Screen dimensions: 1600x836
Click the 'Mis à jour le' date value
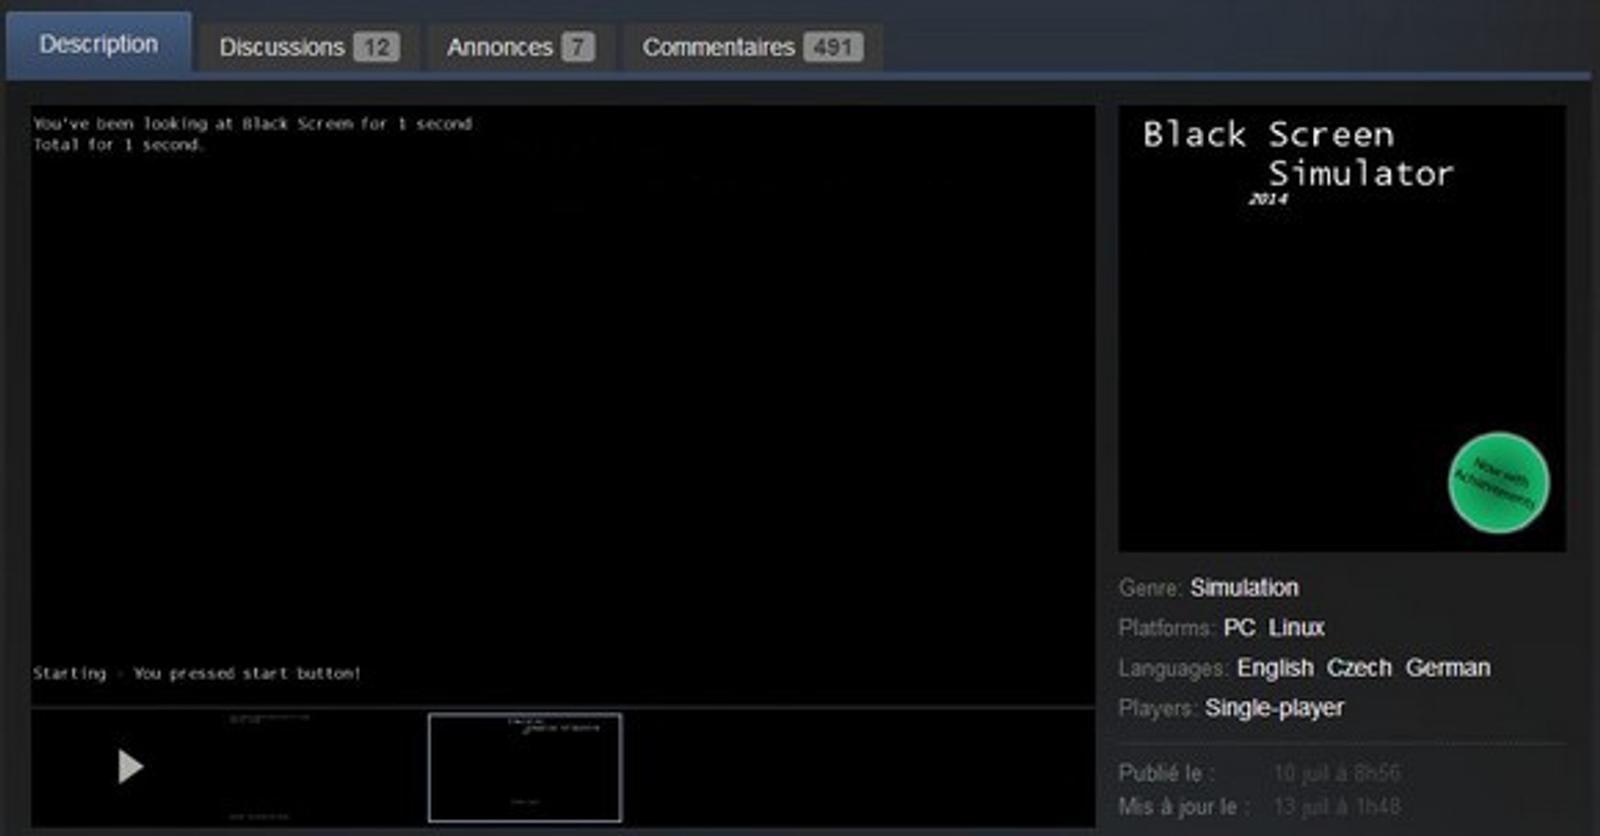click(1337, 806)
